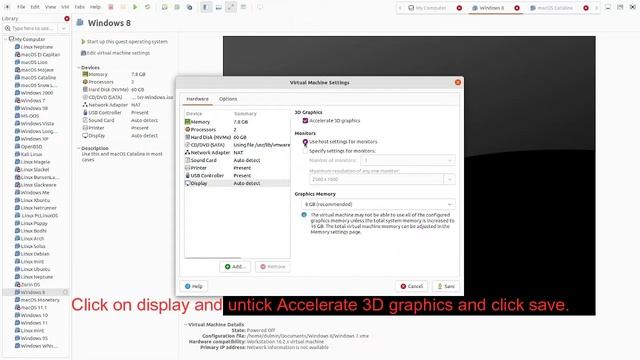Click the console view toolbar icon
640x360 pixels.
click(x=260, y=7)
